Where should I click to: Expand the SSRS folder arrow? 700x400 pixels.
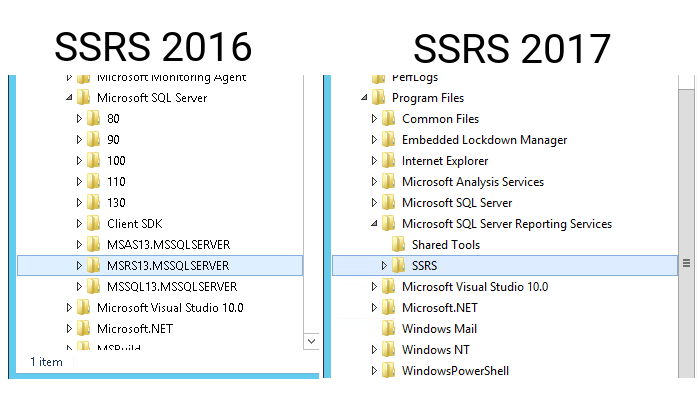[x=384, y=266]
